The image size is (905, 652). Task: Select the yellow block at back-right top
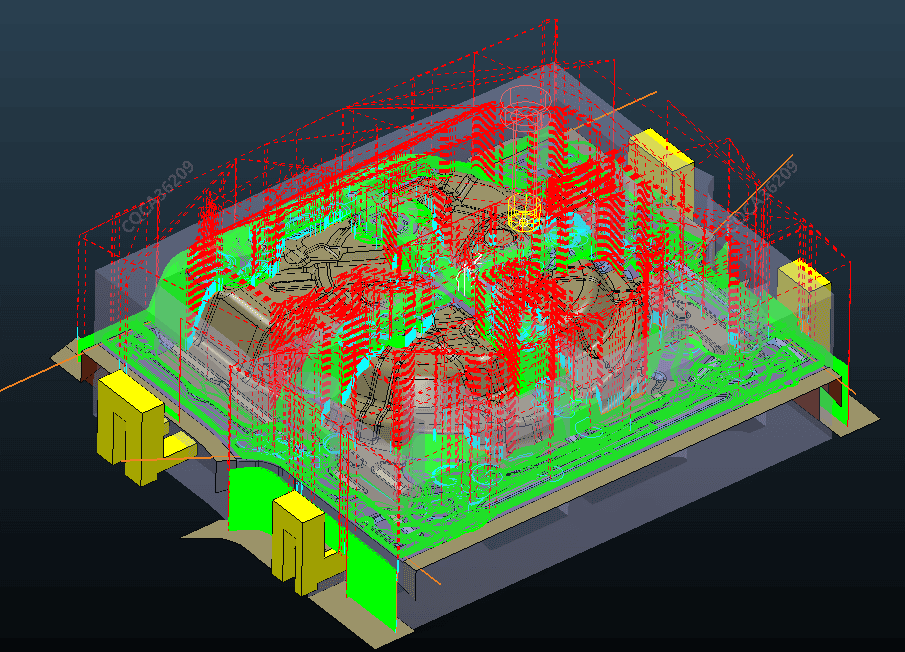[660, 158]
